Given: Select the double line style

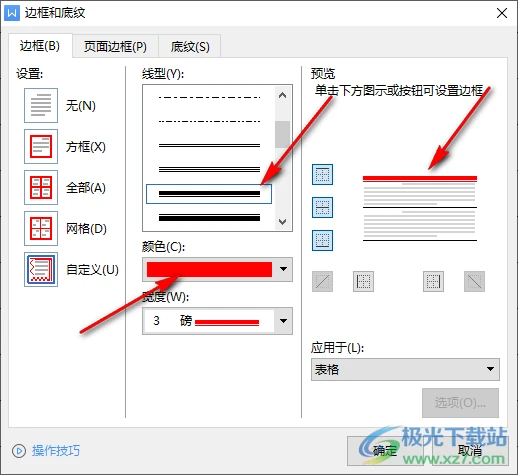Looking at the screenshot, I should coord(209,145).
